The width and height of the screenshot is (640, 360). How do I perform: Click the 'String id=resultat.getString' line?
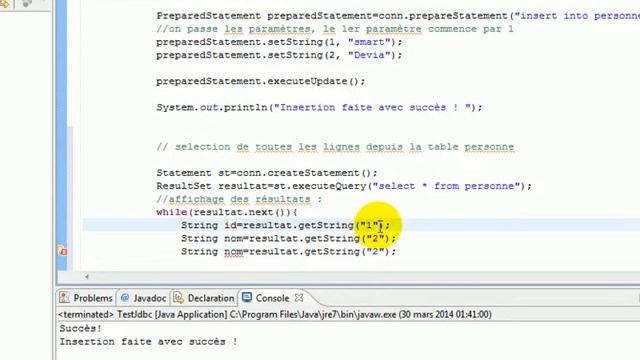coord(286,225)
